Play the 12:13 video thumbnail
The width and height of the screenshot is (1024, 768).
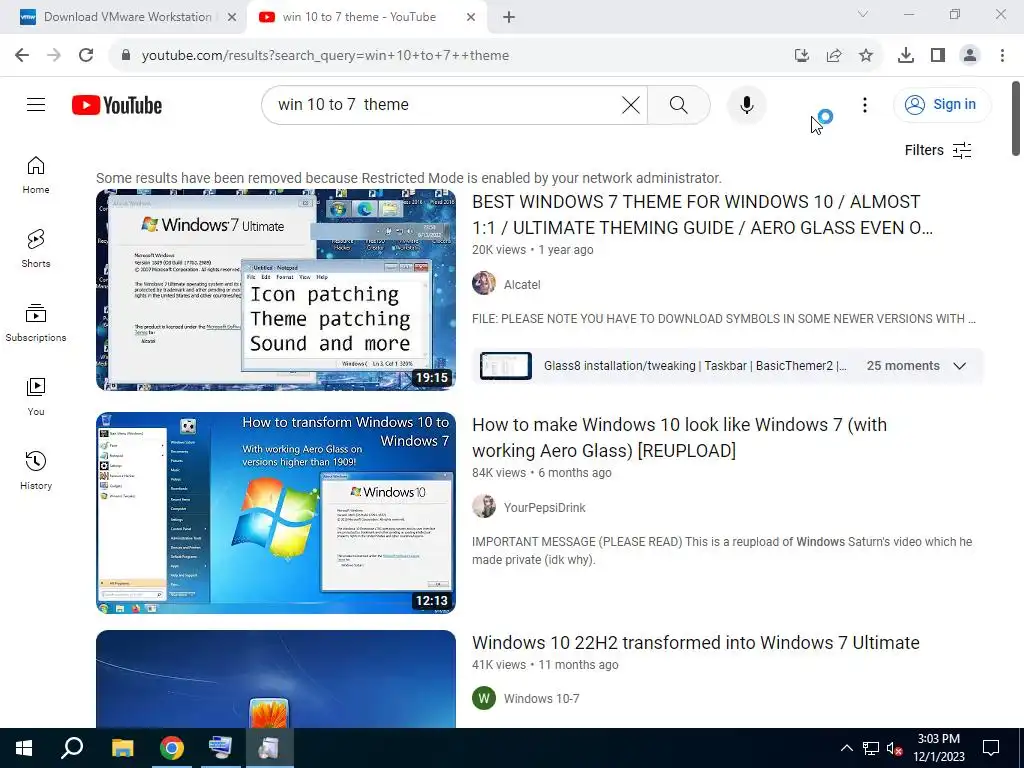(x=276, y=513)
